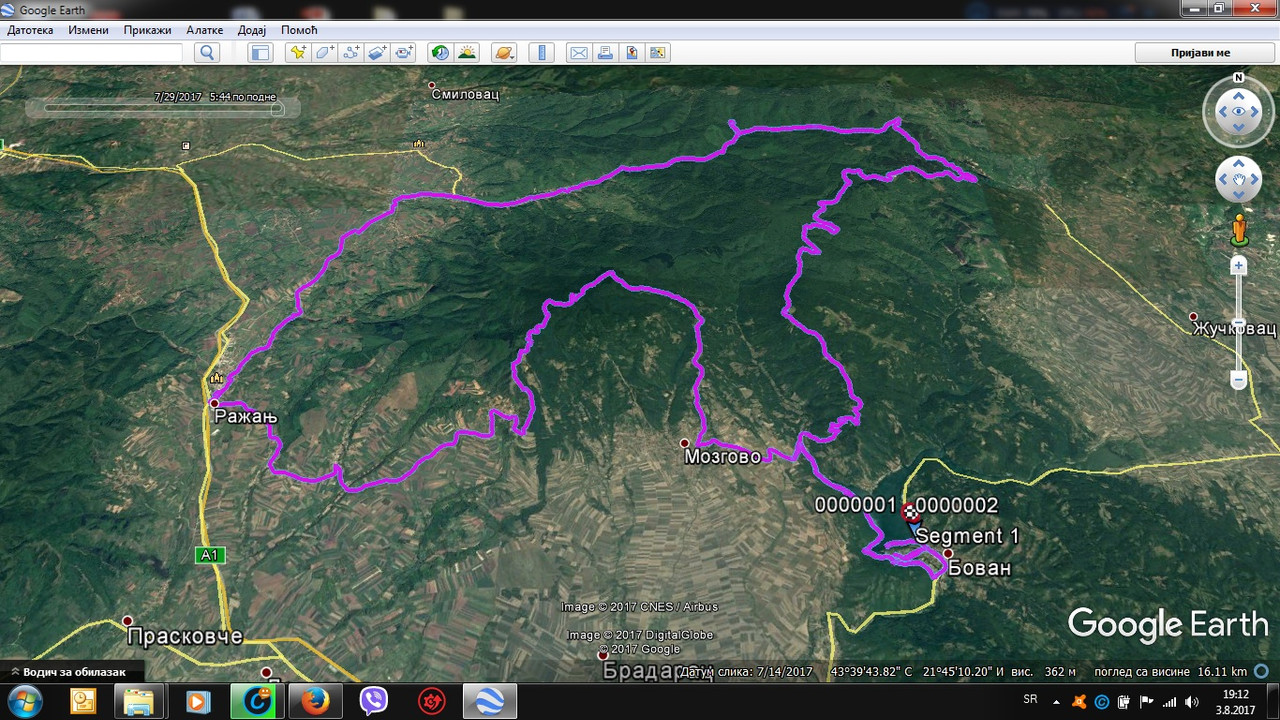Move left with hand joystick arrow
The width and height of the screenshot is (1280, 720).
[1223, 180]
